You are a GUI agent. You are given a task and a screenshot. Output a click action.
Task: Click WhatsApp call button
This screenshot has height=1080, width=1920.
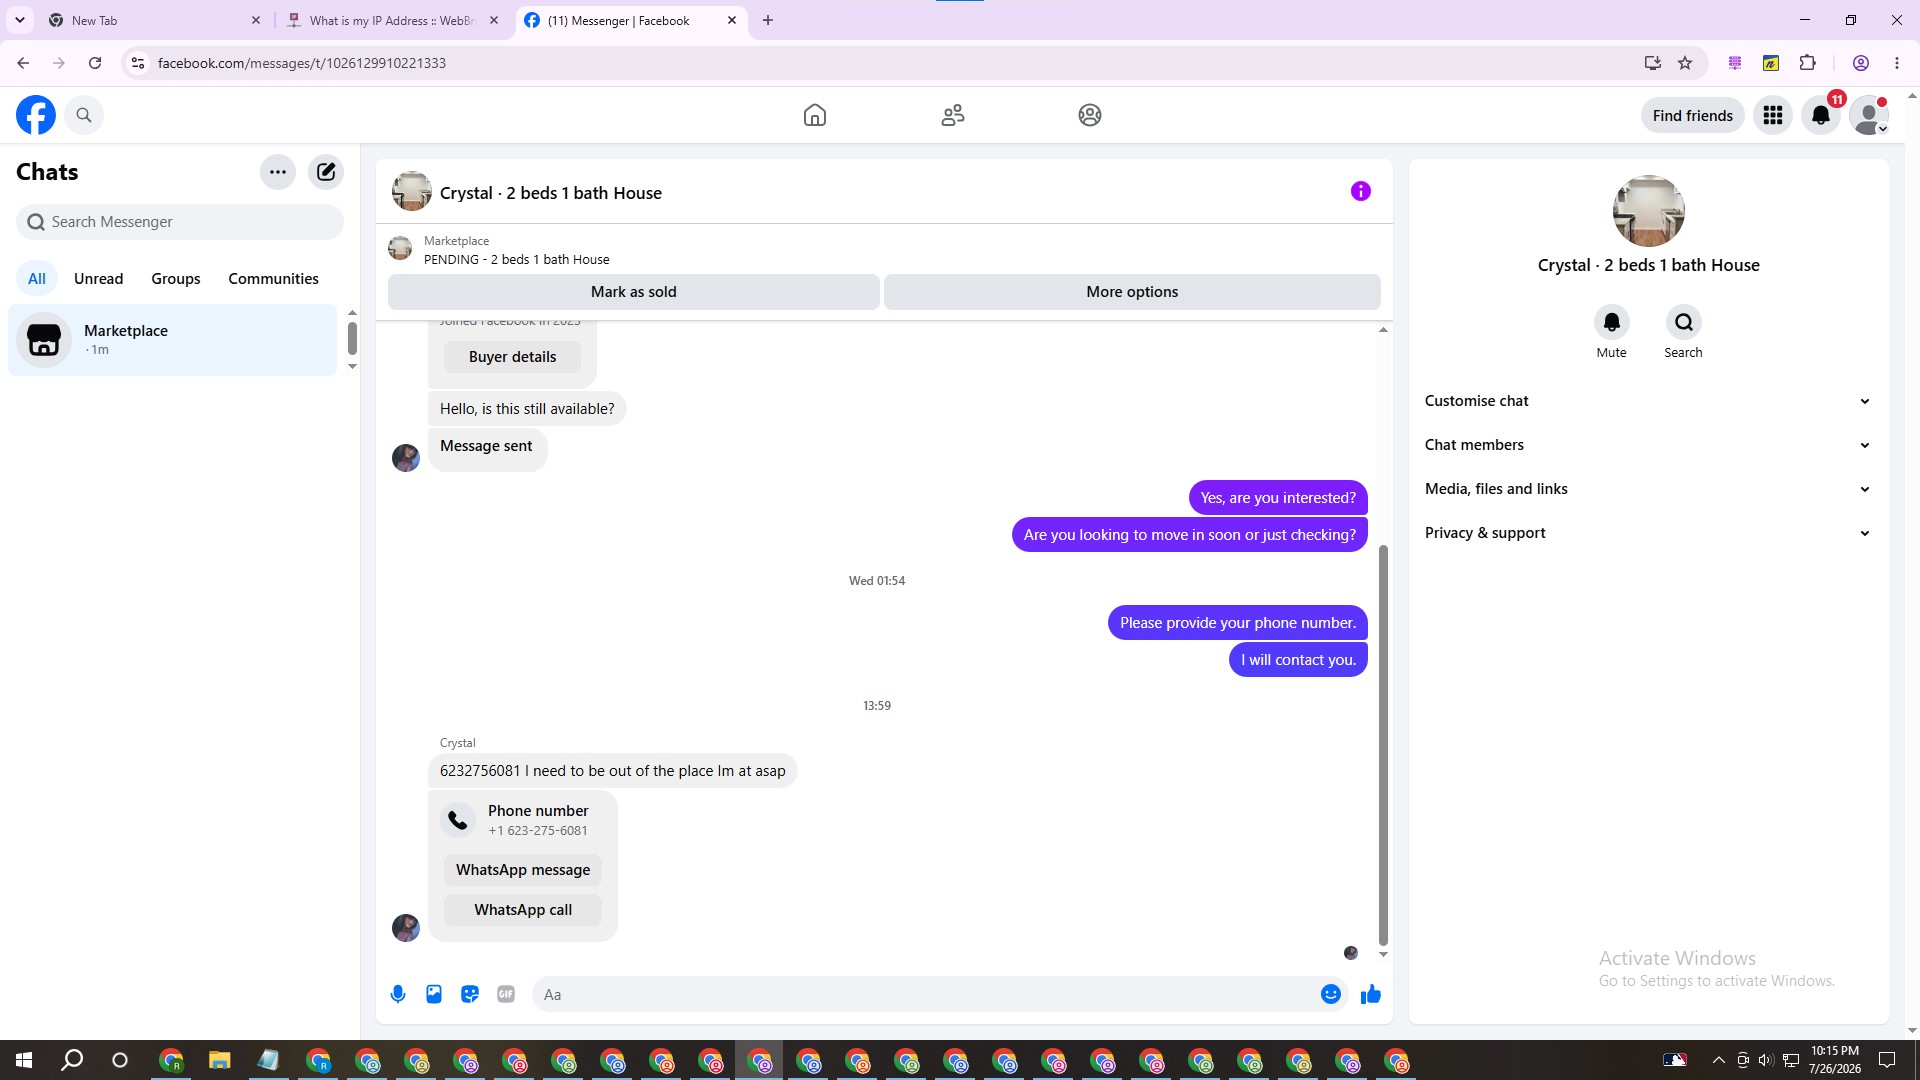click(523, 910)
